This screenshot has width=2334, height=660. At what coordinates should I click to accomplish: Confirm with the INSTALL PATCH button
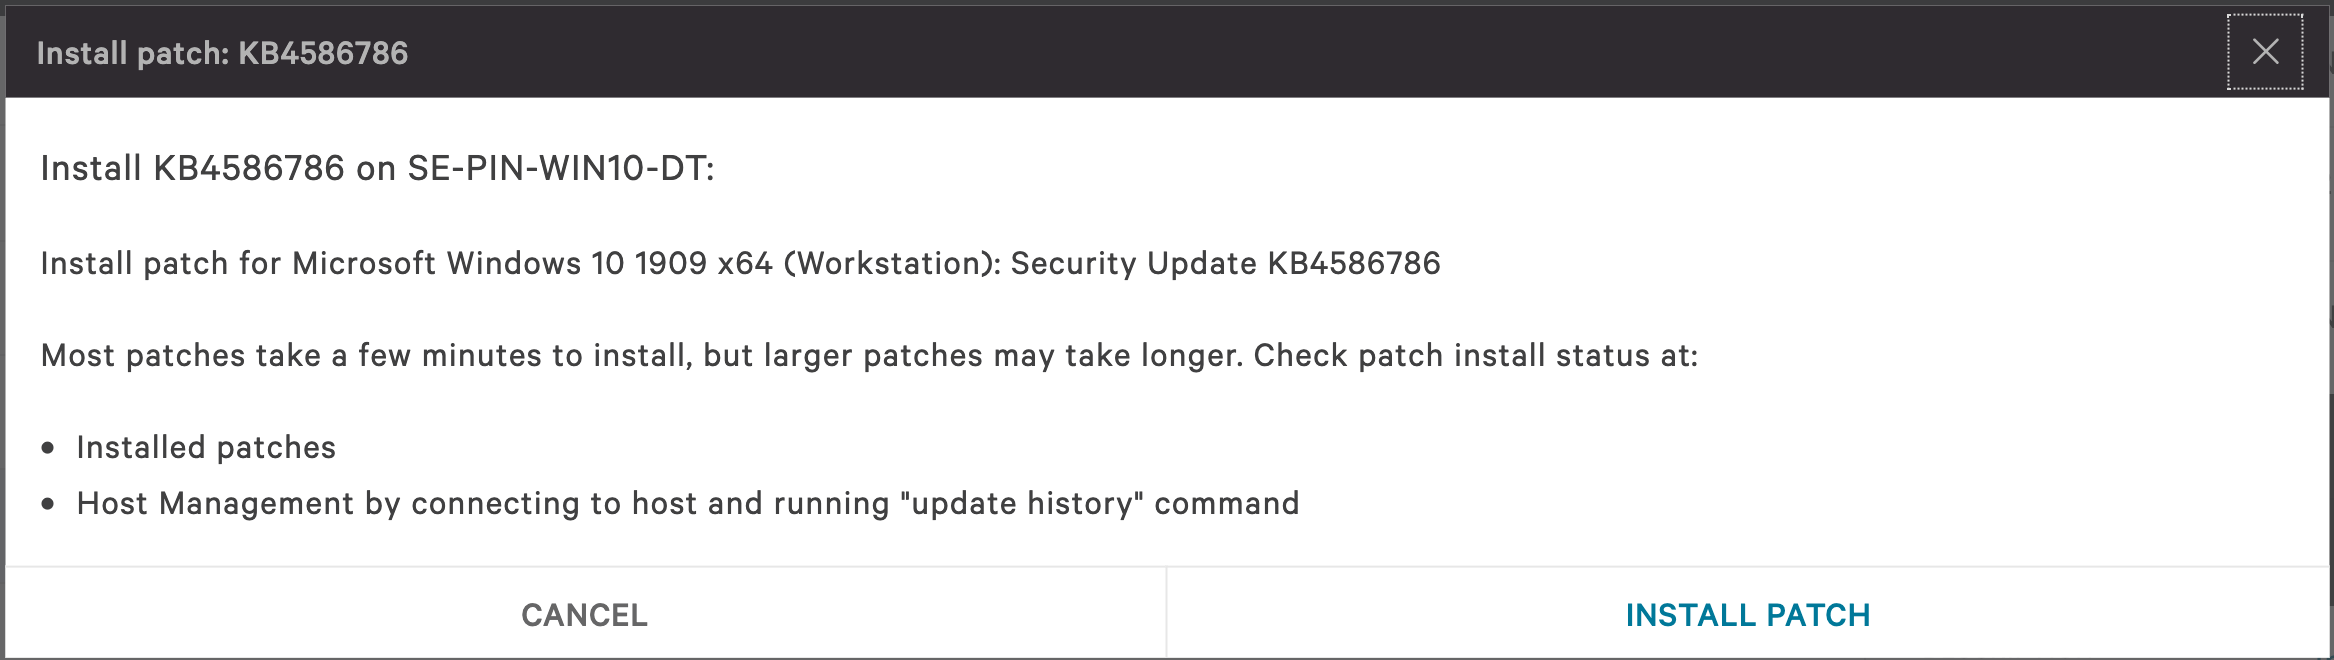[1747, 615]
